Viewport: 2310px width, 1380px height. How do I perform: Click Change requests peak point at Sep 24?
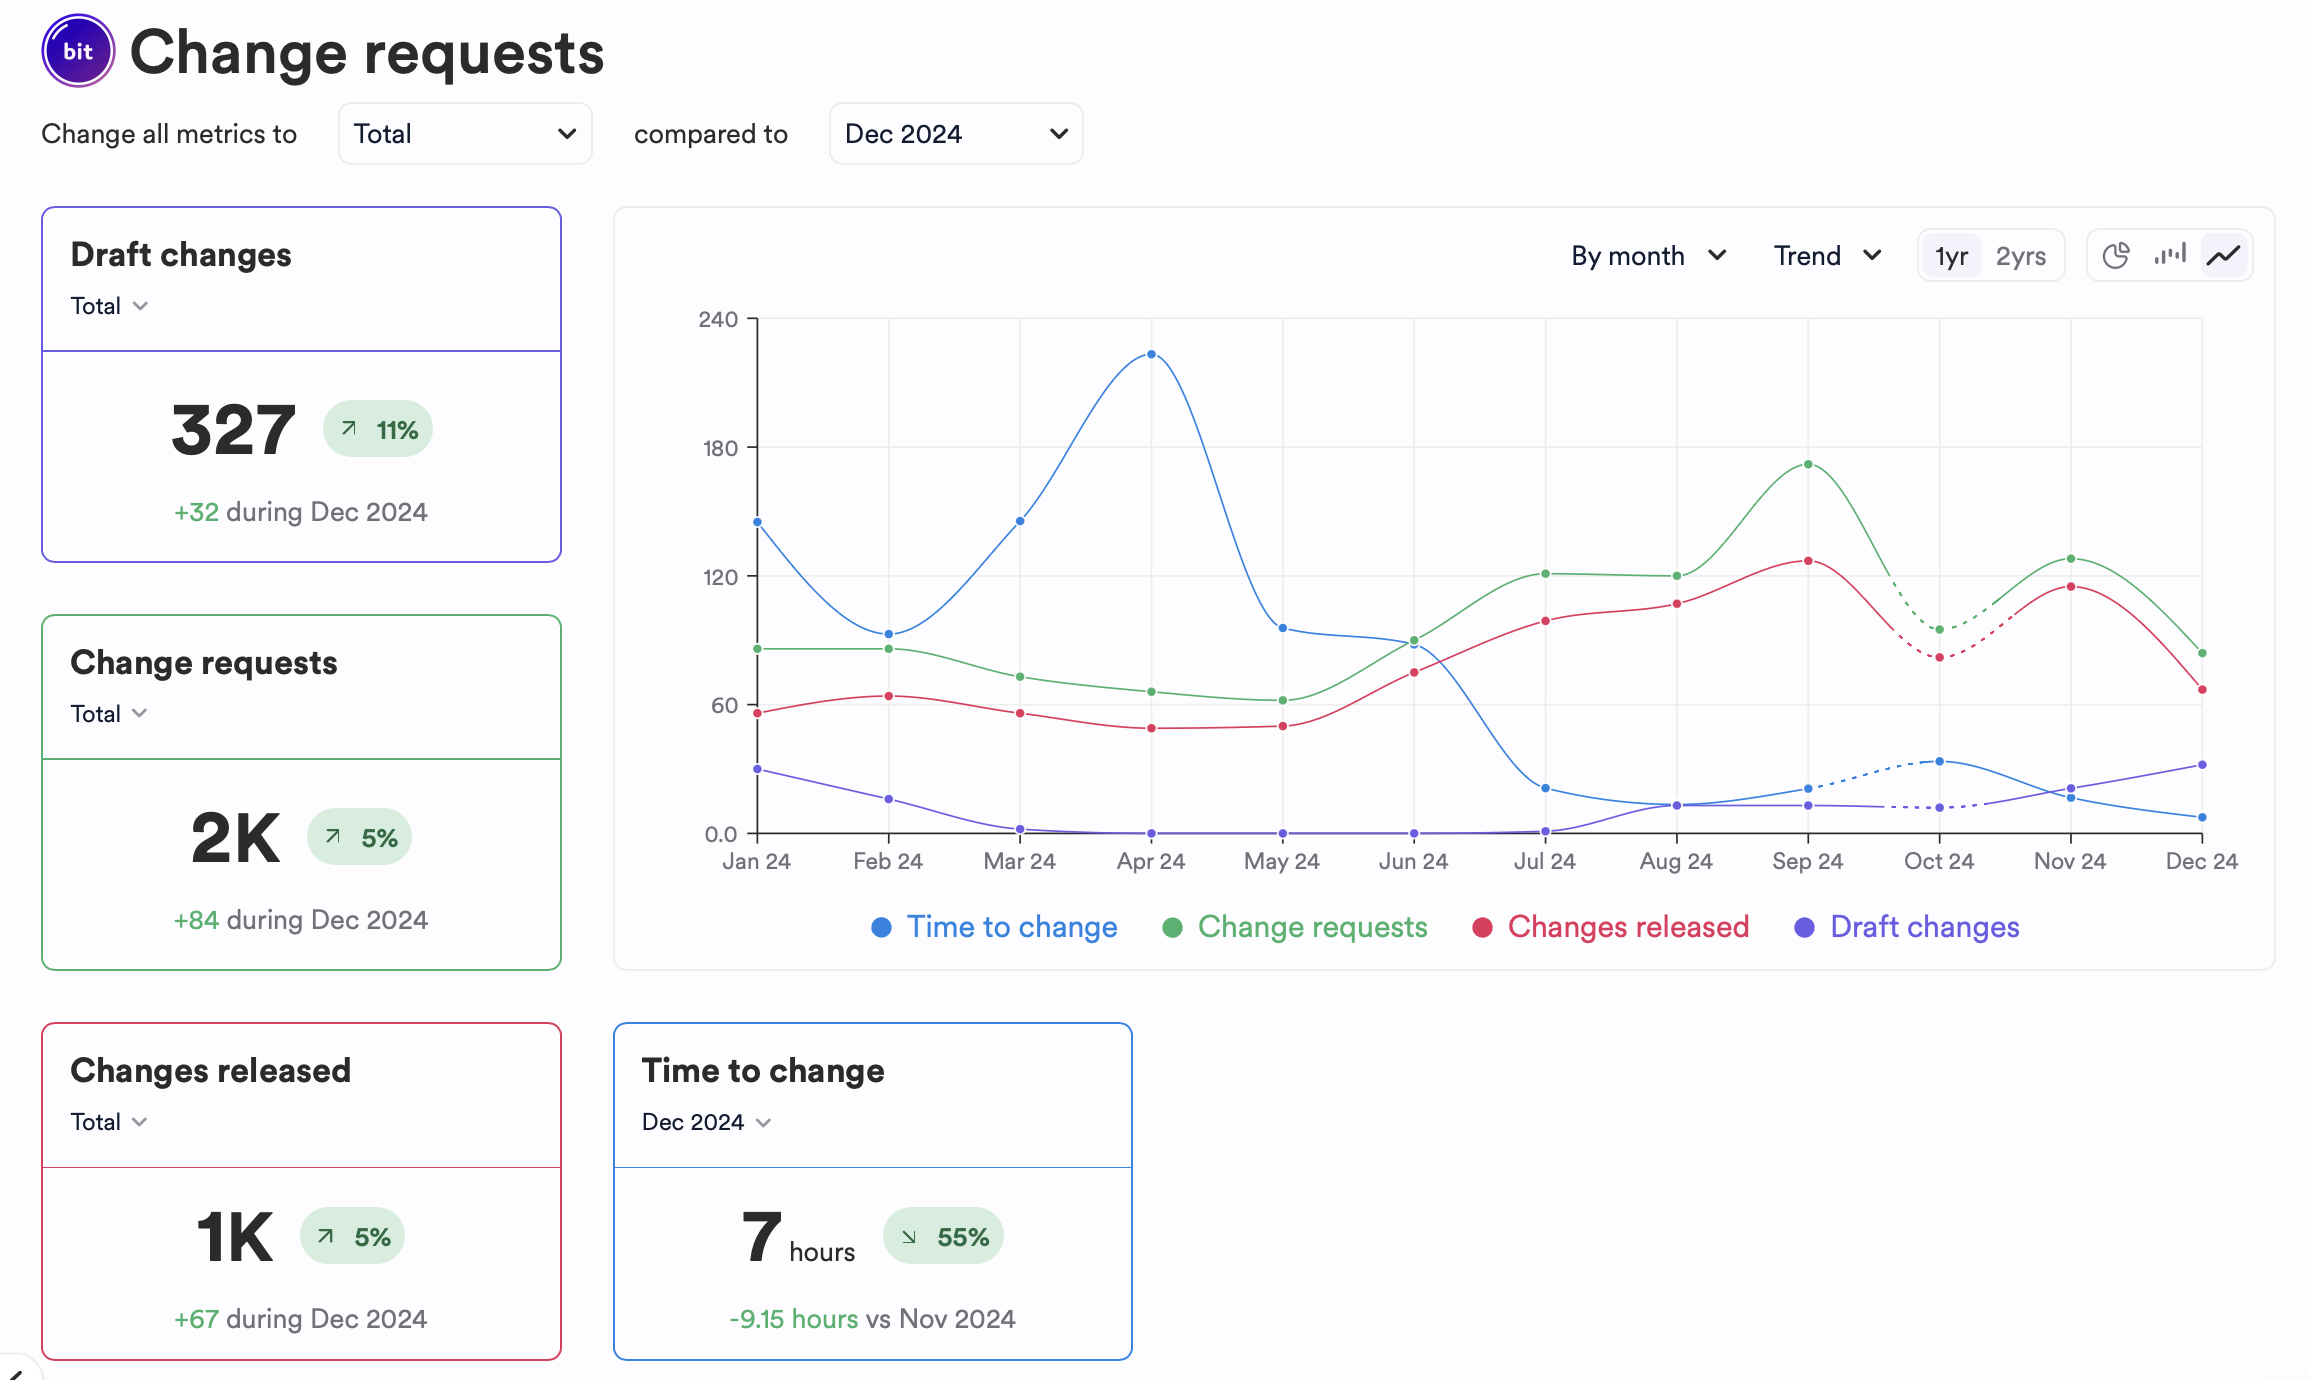[x=1808, y=464]
